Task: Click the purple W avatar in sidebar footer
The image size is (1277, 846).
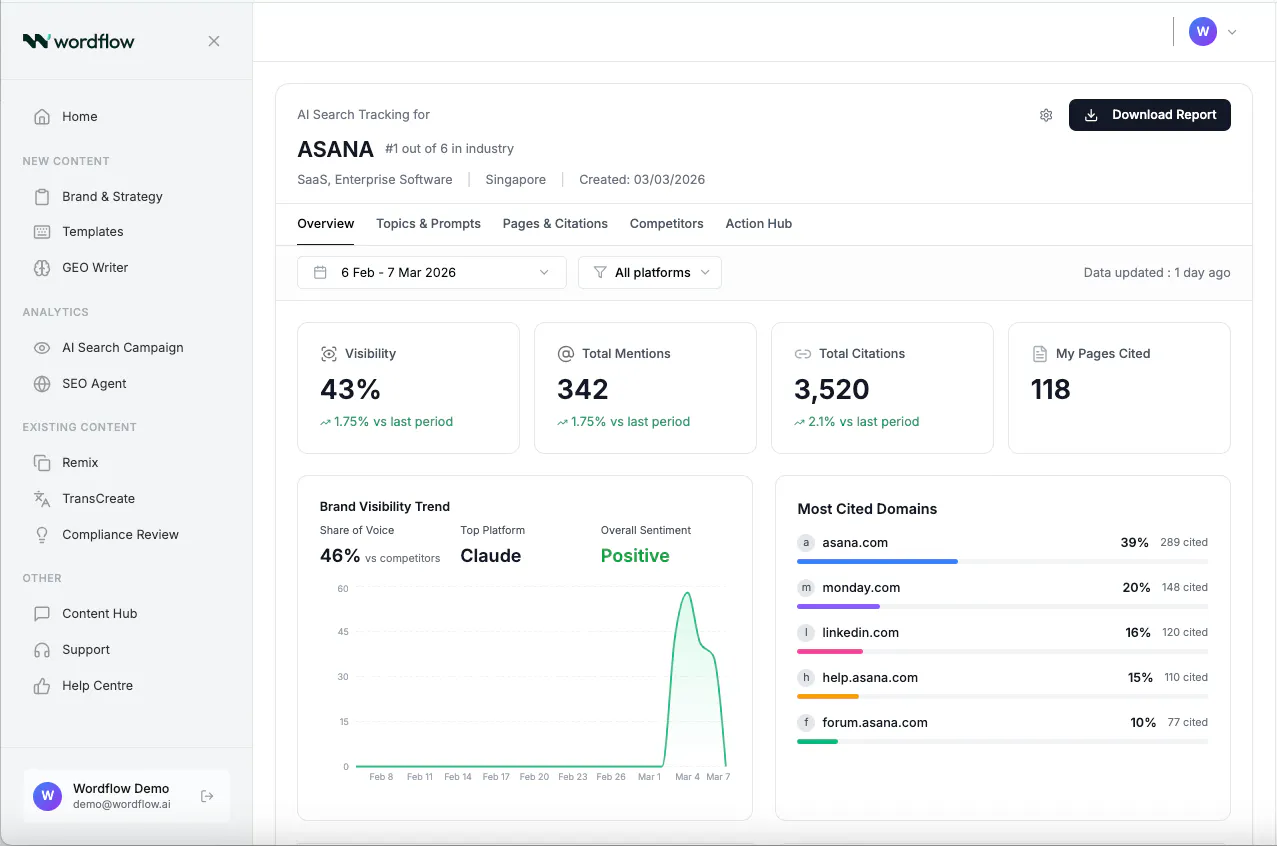Action: tap(47, 796)
